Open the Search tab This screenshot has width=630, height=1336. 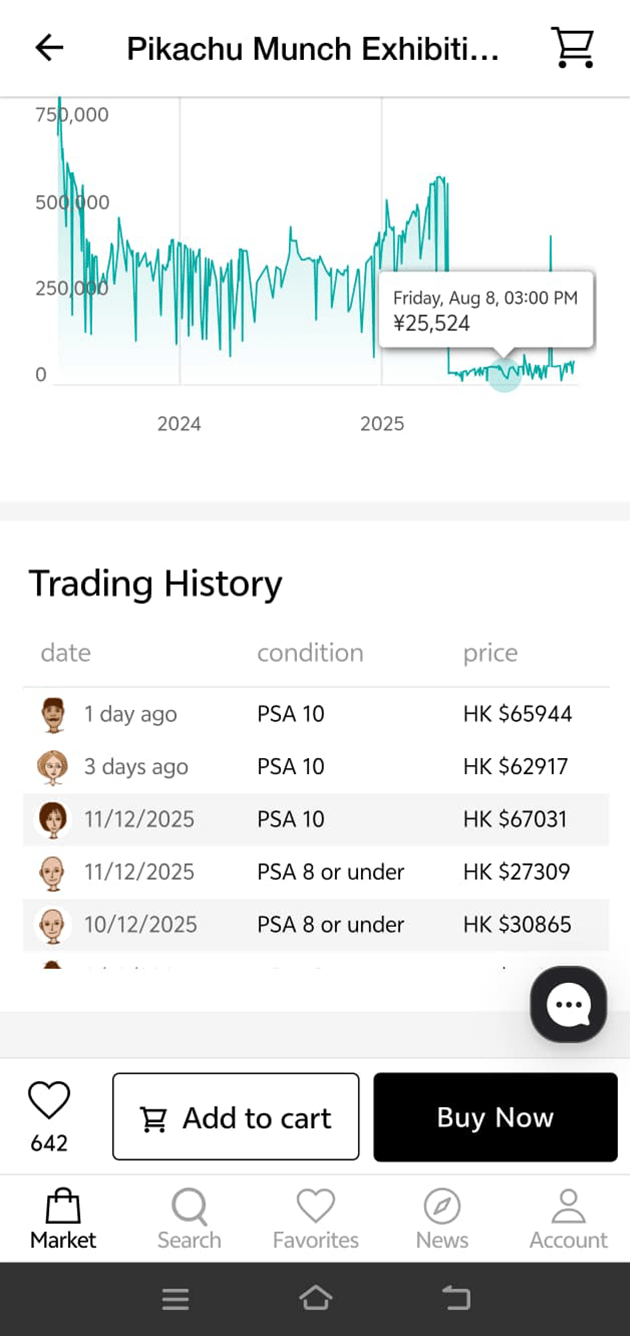(x=189, y=1220)
